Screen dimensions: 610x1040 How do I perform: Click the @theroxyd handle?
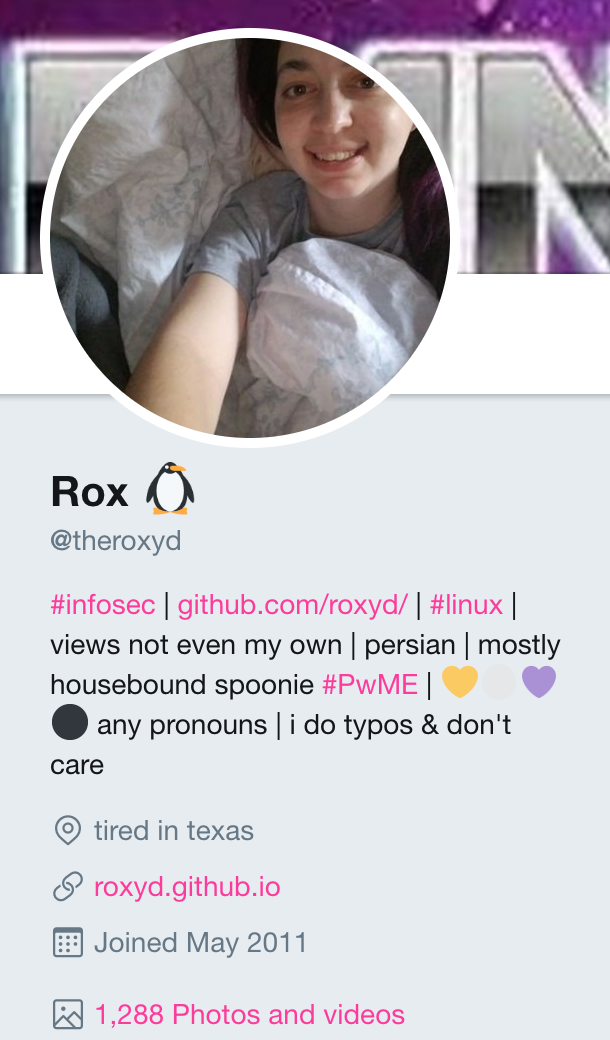pyautogui.click(x=115, y=541)
